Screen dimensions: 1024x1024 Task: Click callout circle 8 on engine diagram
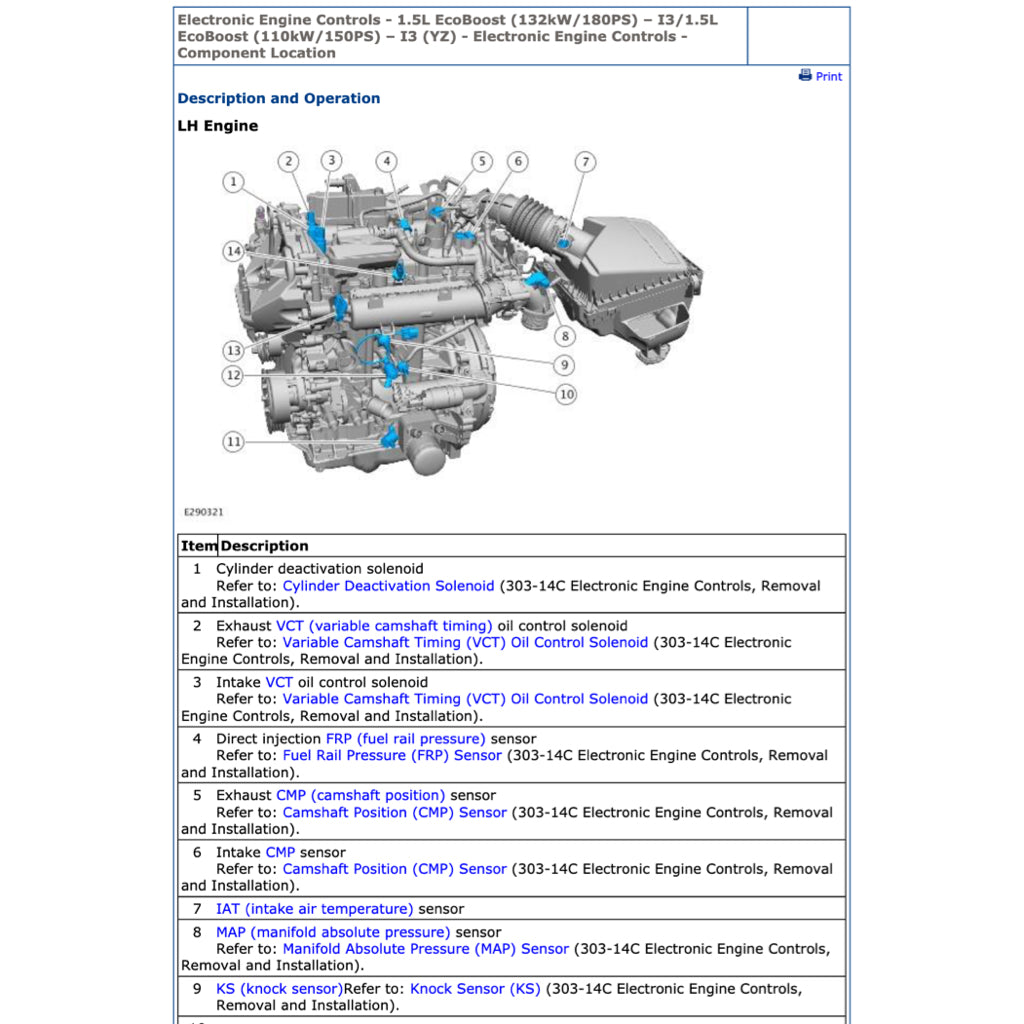(566, 337)
